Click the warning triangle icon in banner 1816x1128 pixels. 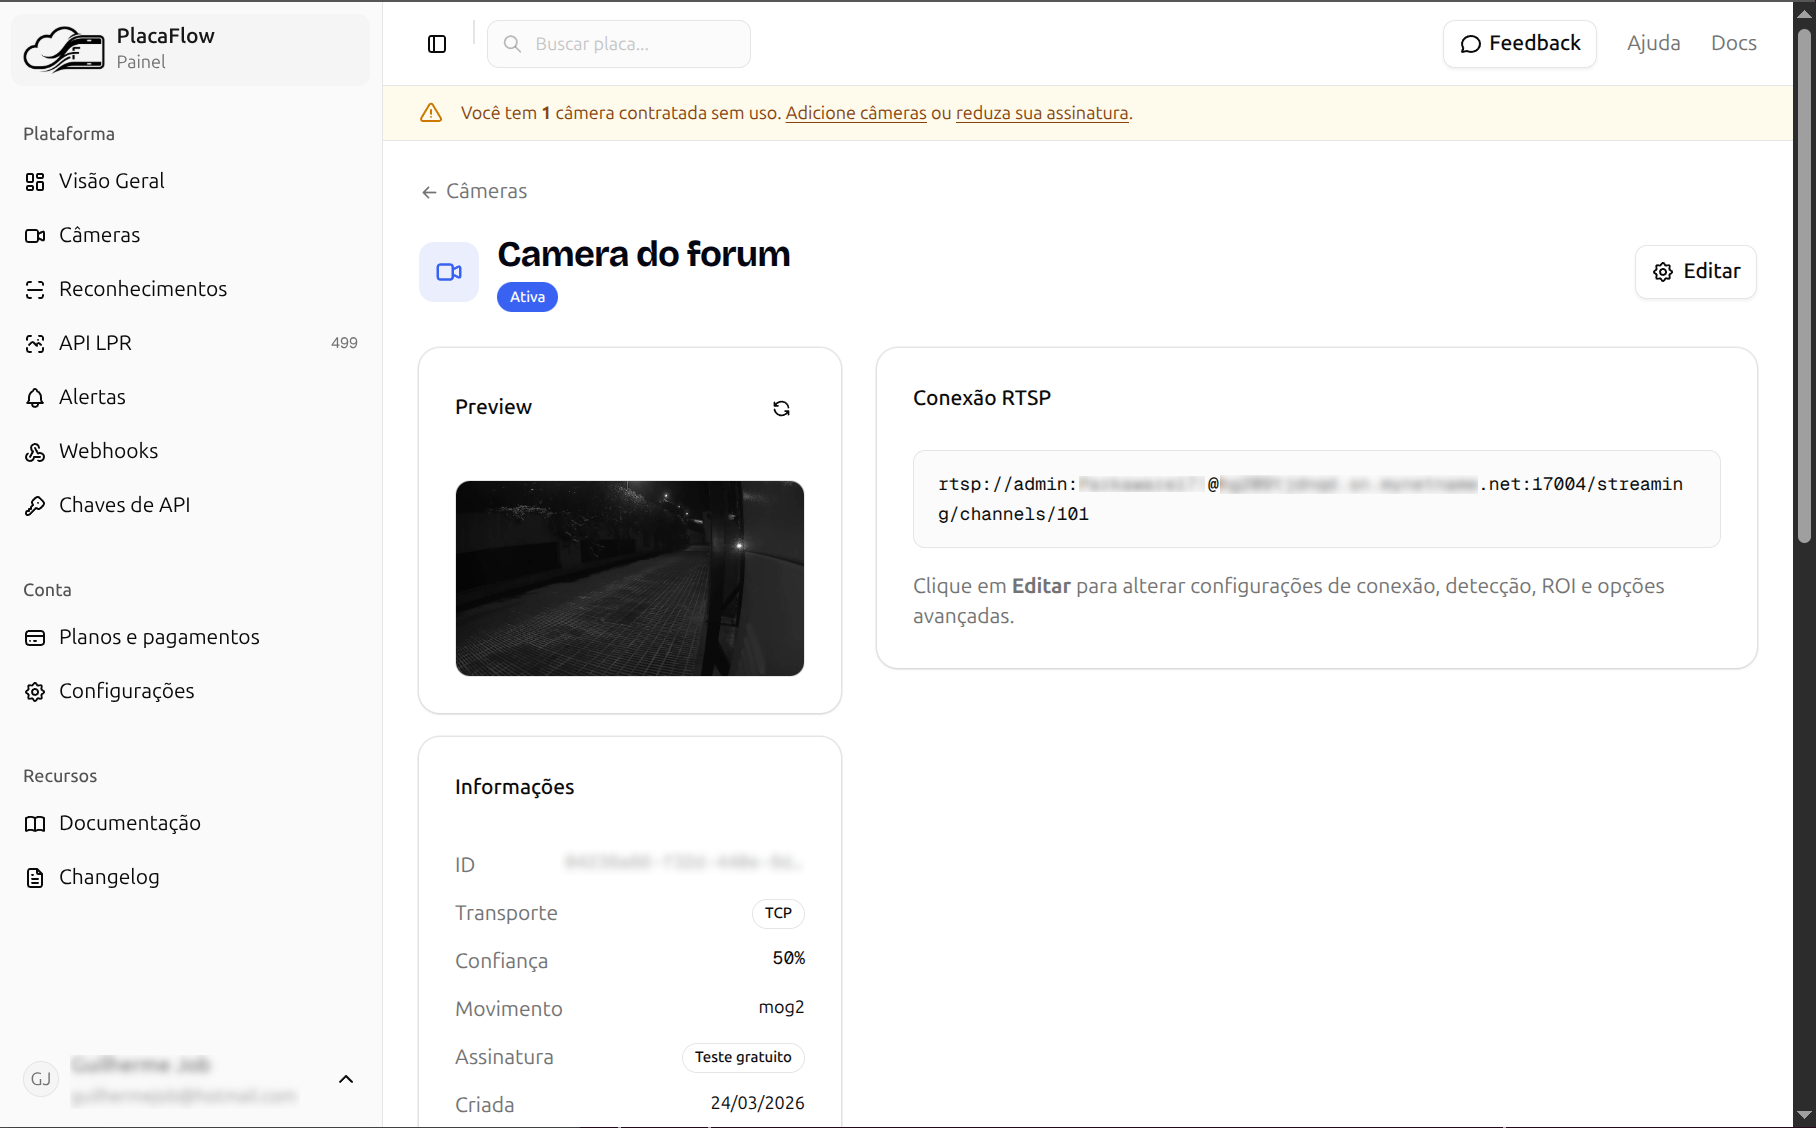click(431, 113)
